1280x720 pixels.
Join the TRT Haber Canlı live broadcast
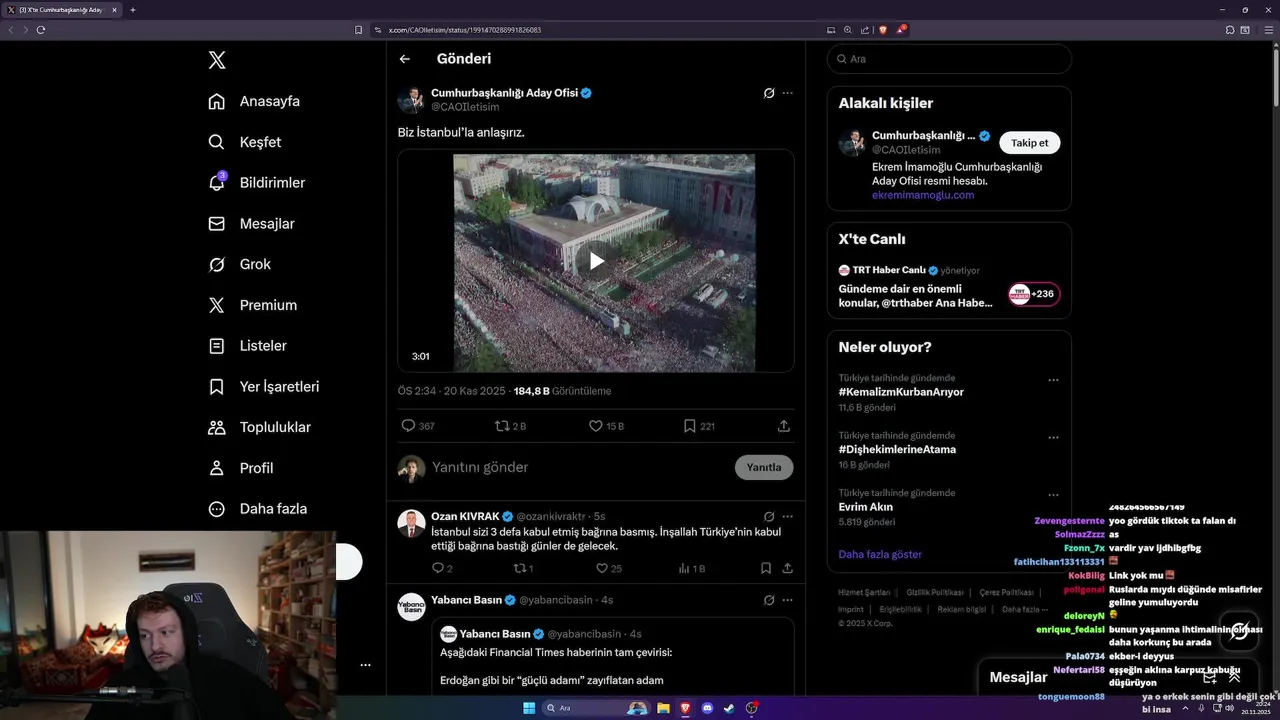1034,294
